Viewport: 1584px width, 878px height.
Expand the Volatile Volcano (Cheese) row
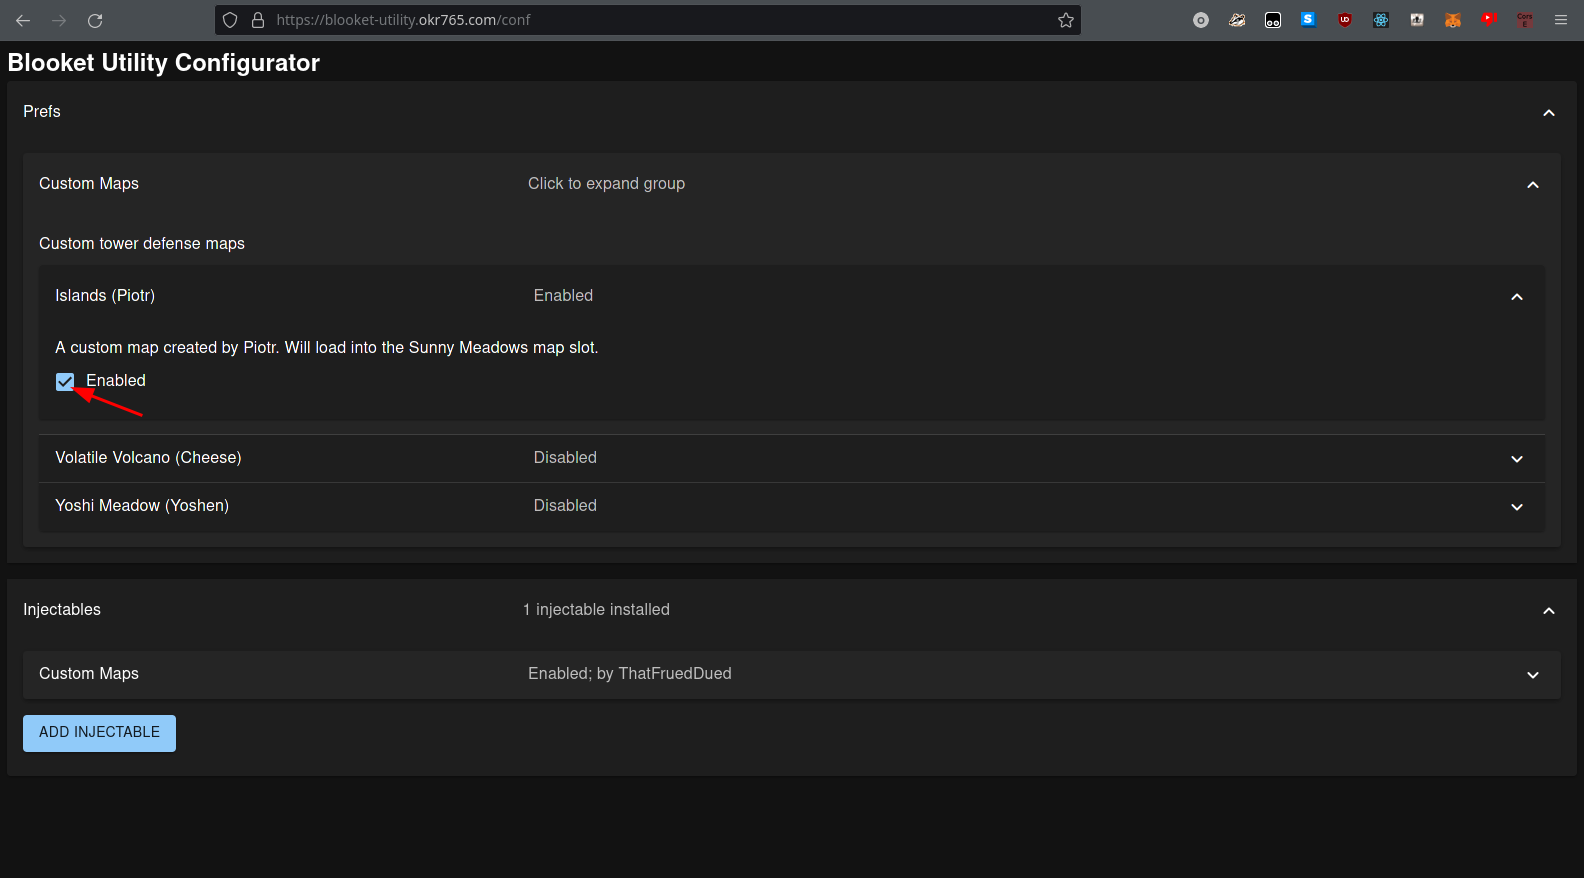792,458
